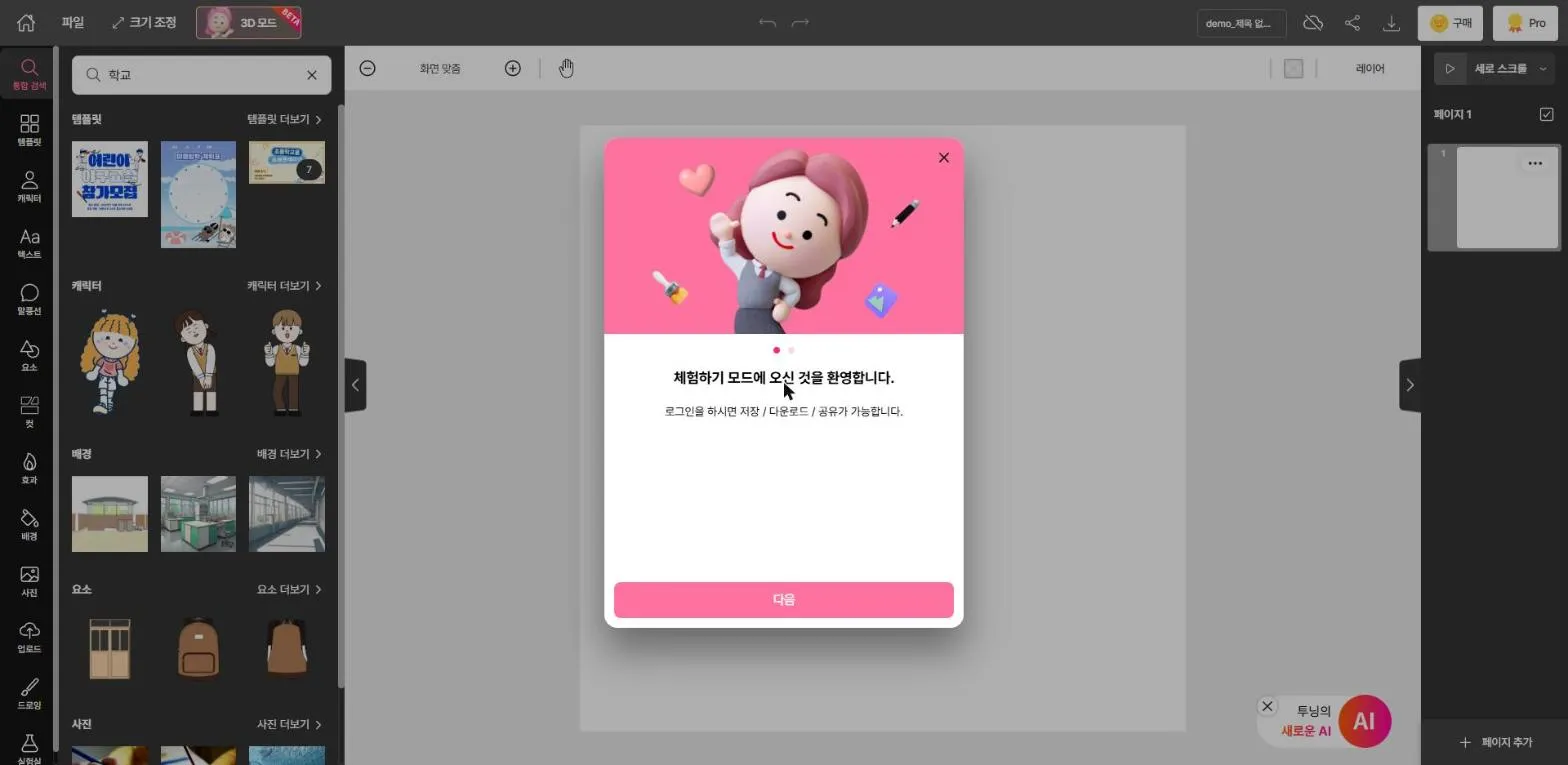Expand 사진 더보기 list
The width and height of the screenshot is (1568, 765).
[289, 724]
